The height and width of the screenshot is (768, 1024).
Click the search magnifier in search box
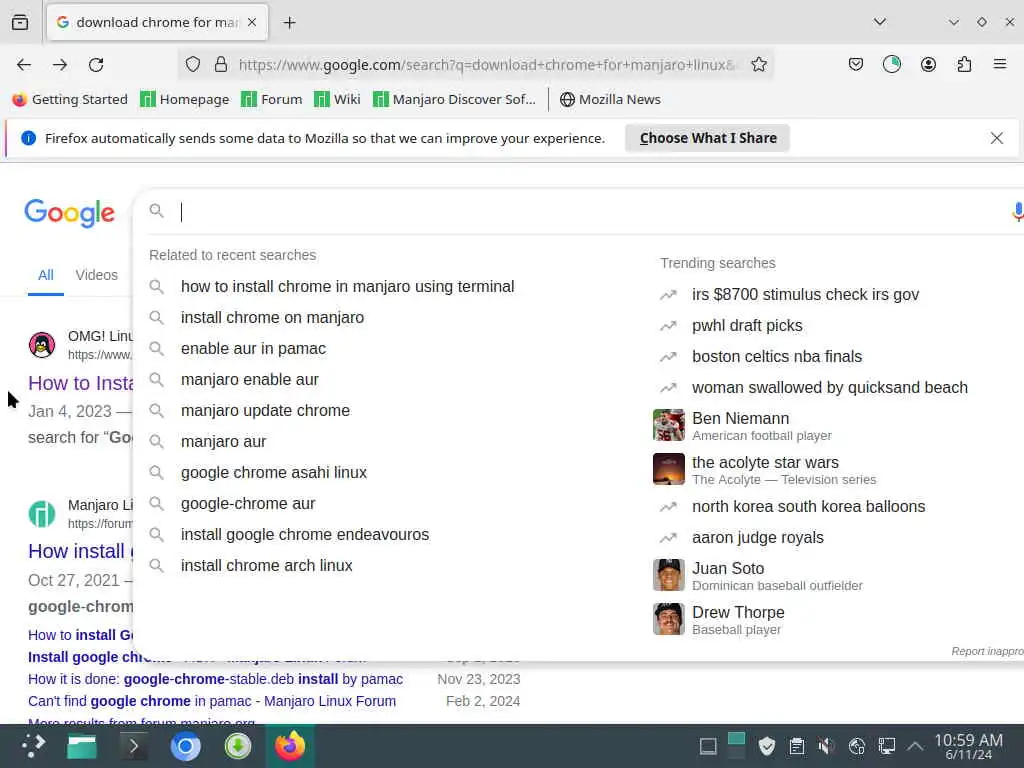(x=156, y=211)
